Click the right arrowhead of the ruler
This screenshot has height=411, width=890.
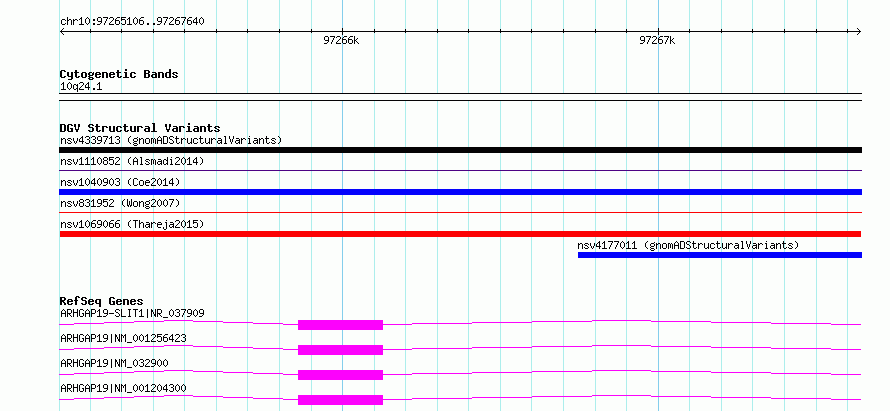[859, 32]
